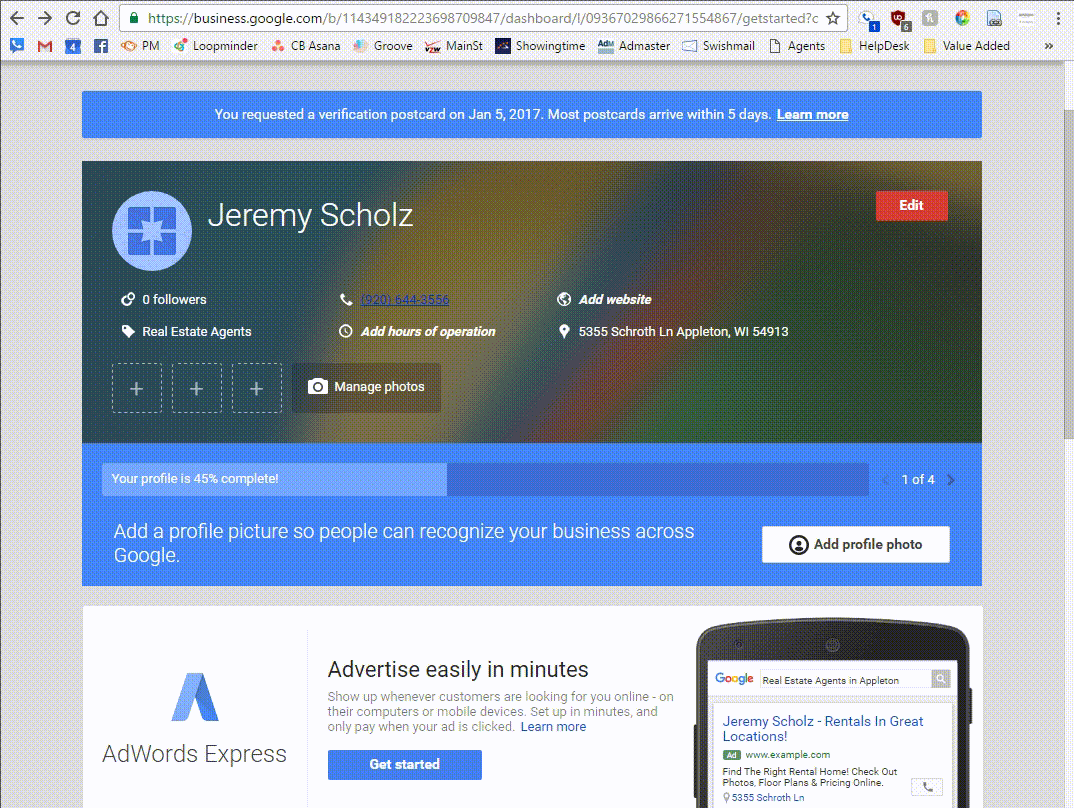1074x808 pixels.
Task: Click the colorful circle extension icon
Action: [x=962, y=18]
